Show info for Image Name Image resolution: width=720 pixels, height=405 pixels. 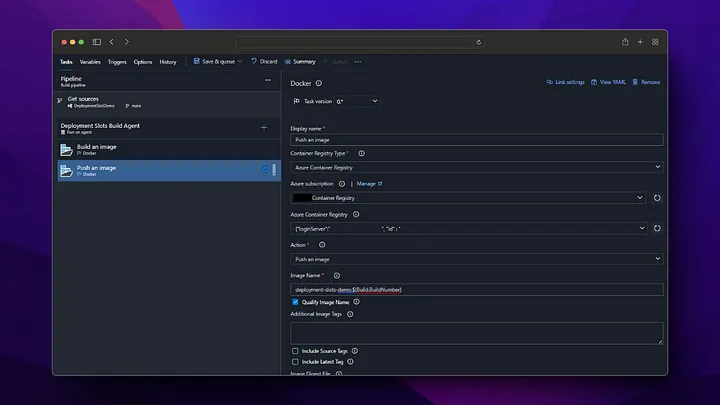coord(337,276)
